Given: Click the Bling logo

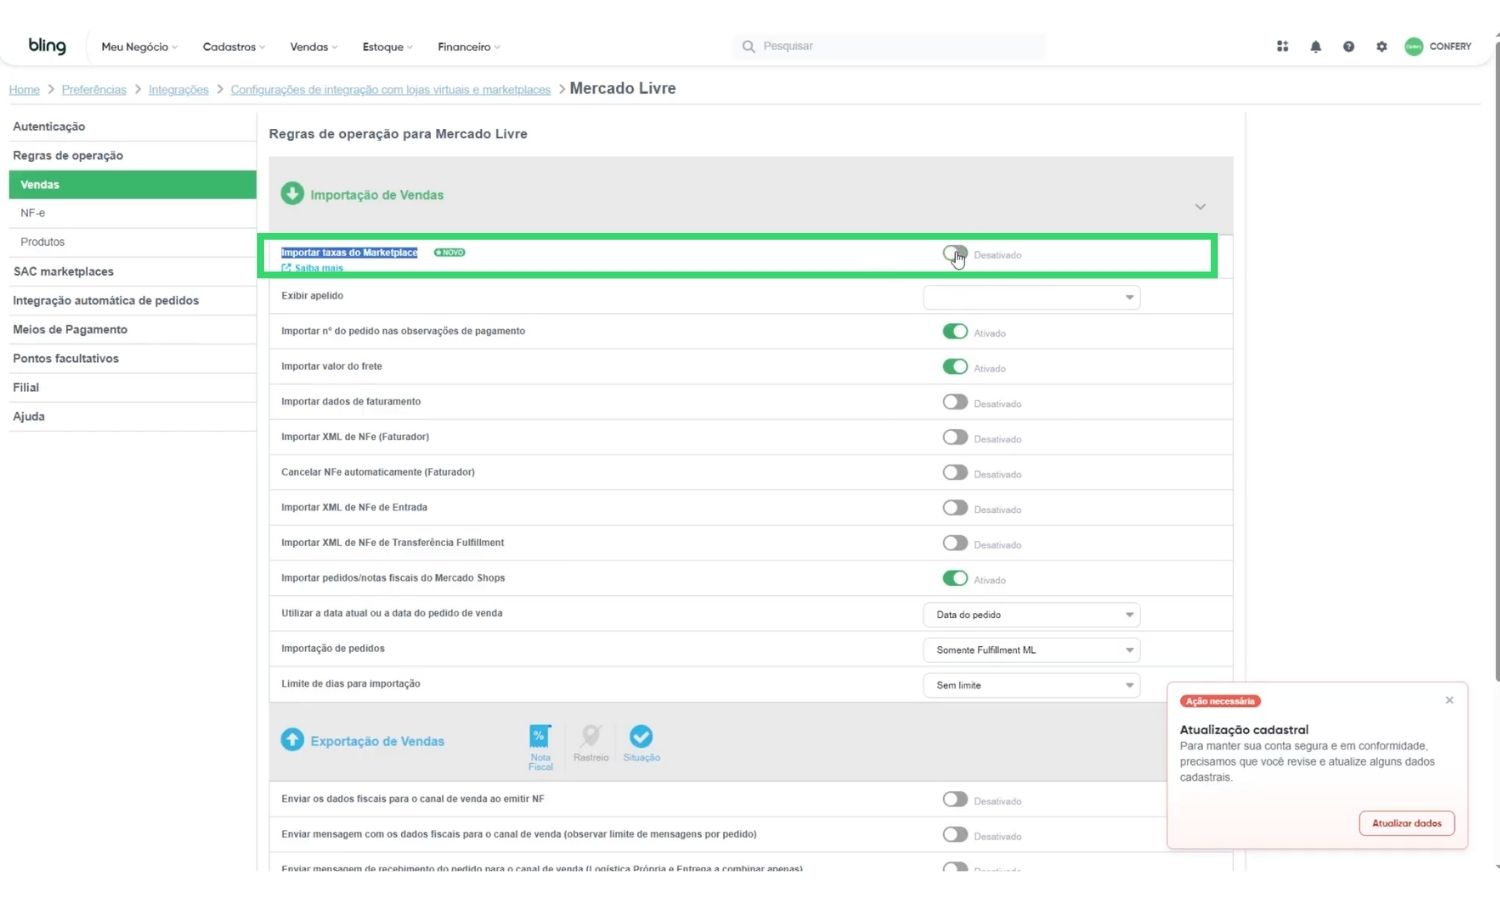Looking at the screenshot, I should 47,46.
